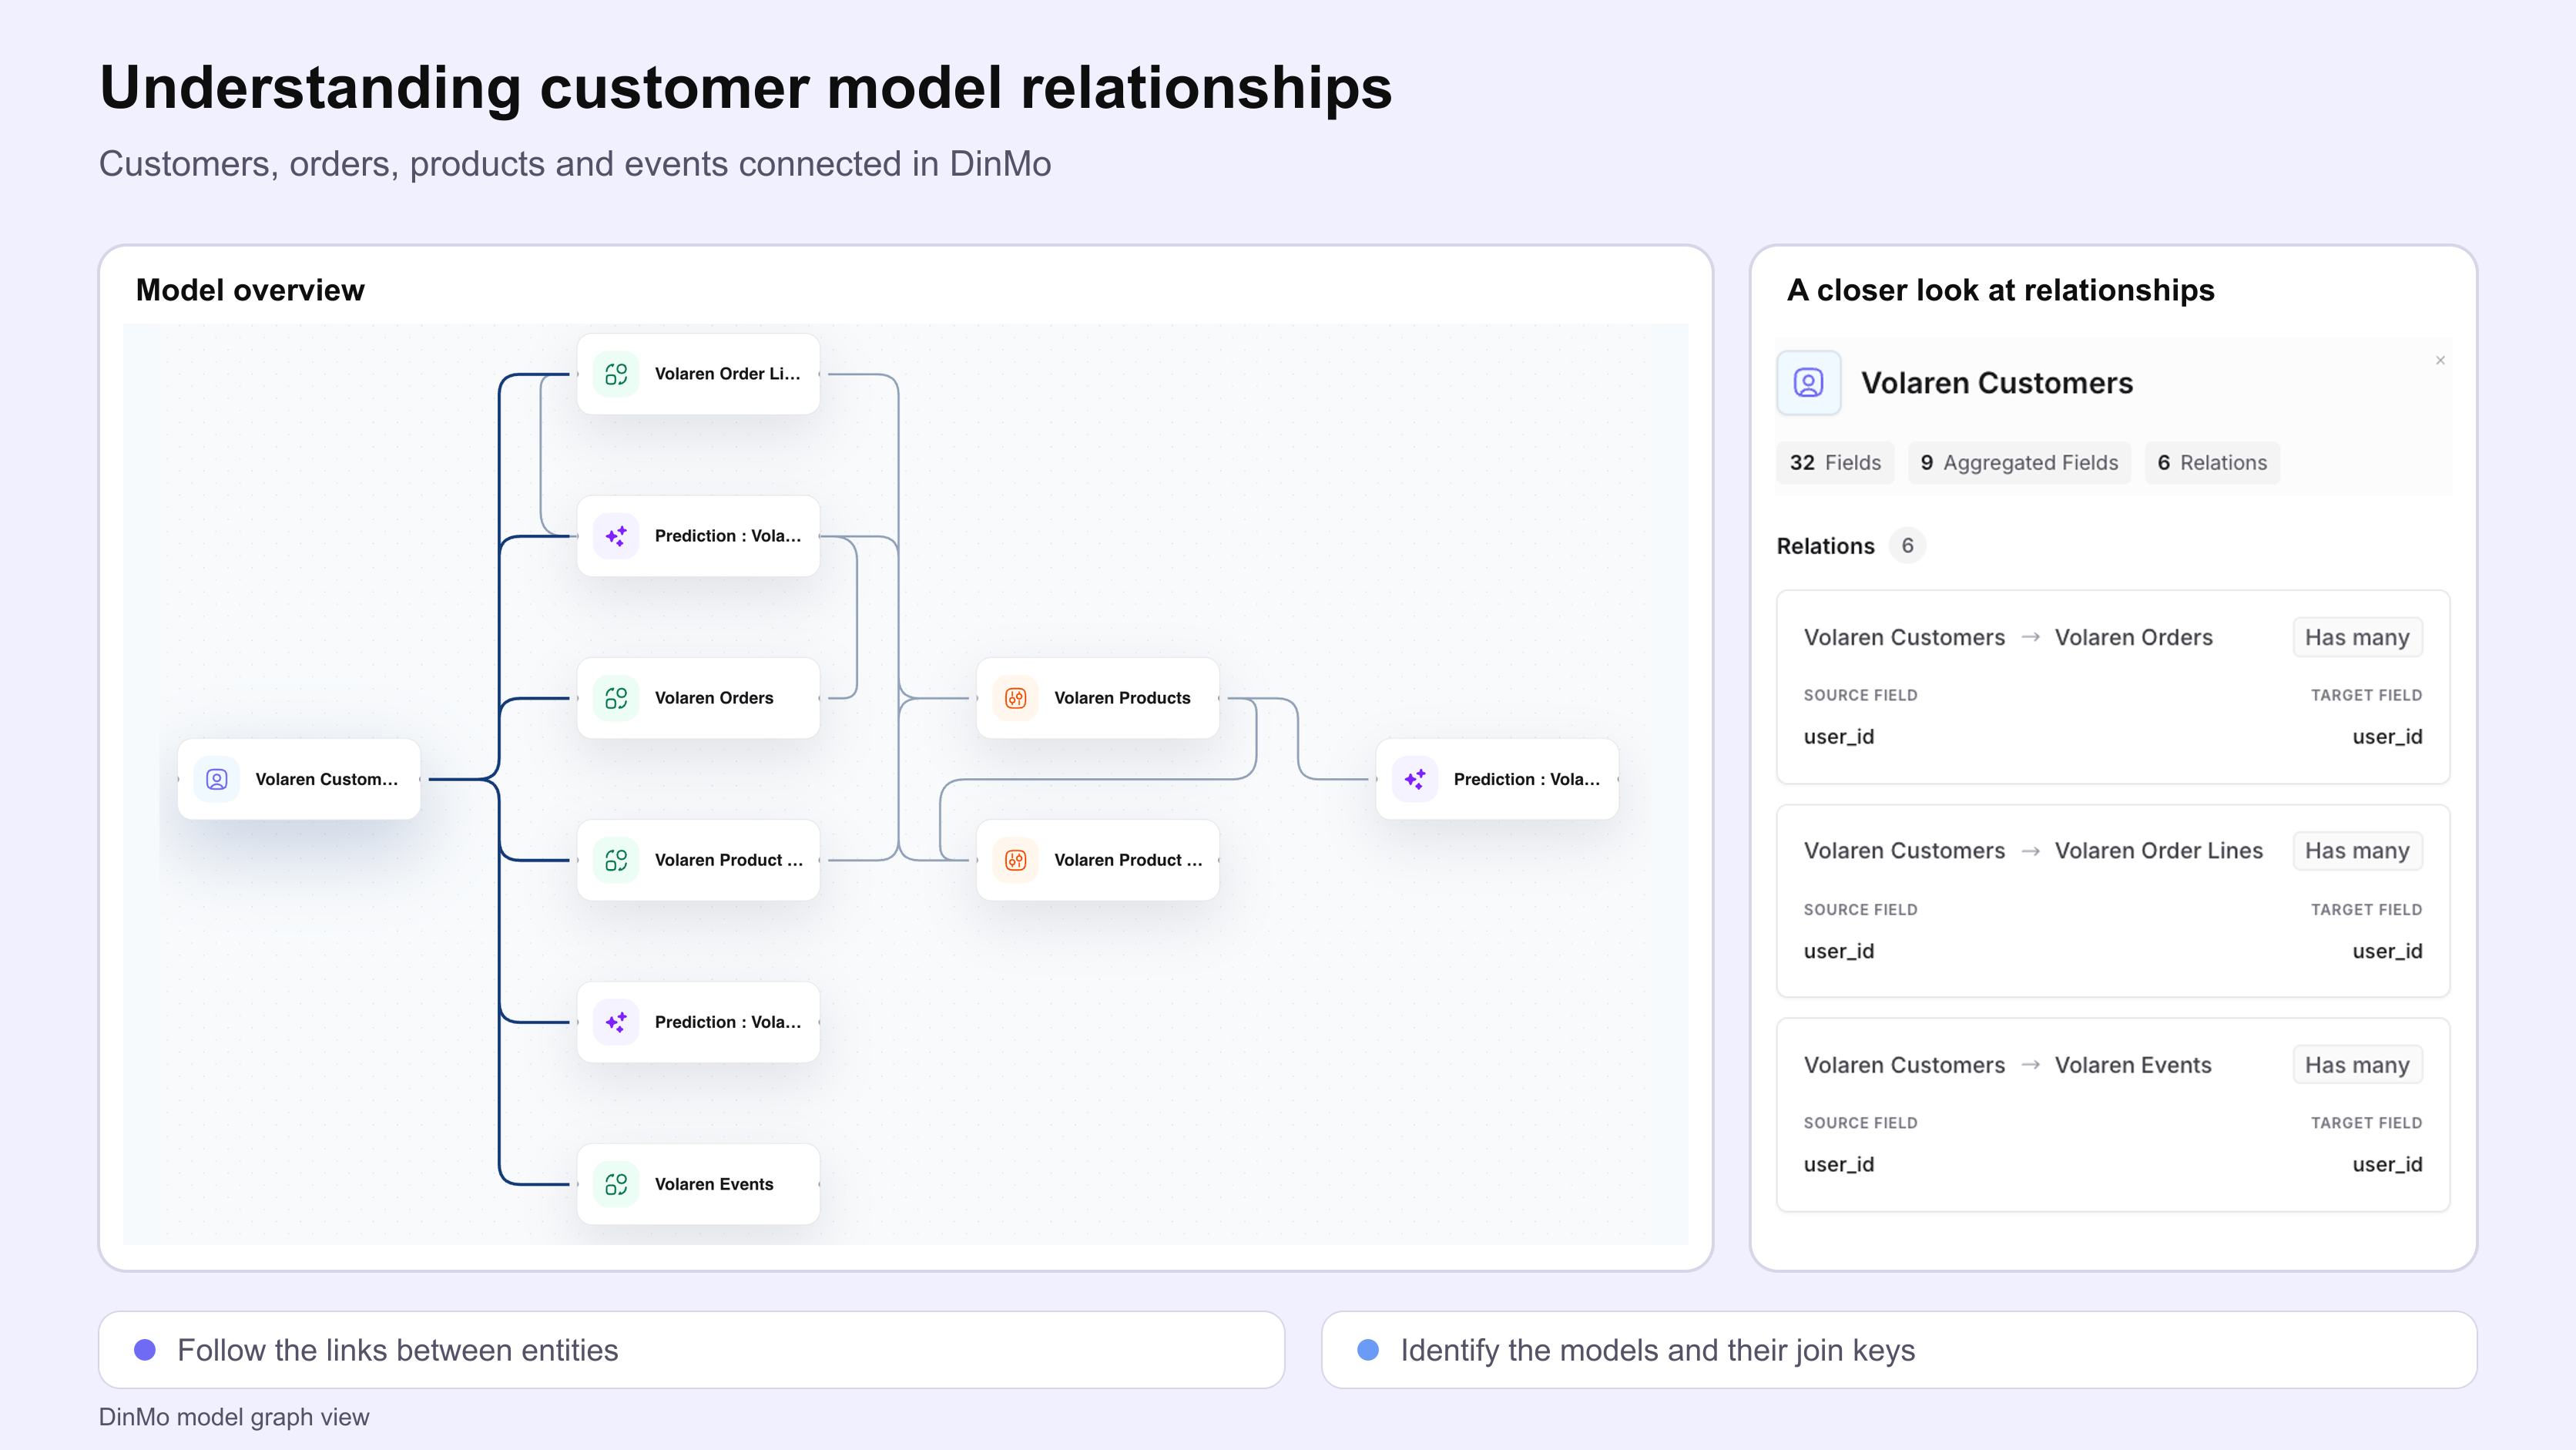
Task: Click the sparkle icon of the Prediction node above Volaren Events
Action: click(x=616, y=1022)
